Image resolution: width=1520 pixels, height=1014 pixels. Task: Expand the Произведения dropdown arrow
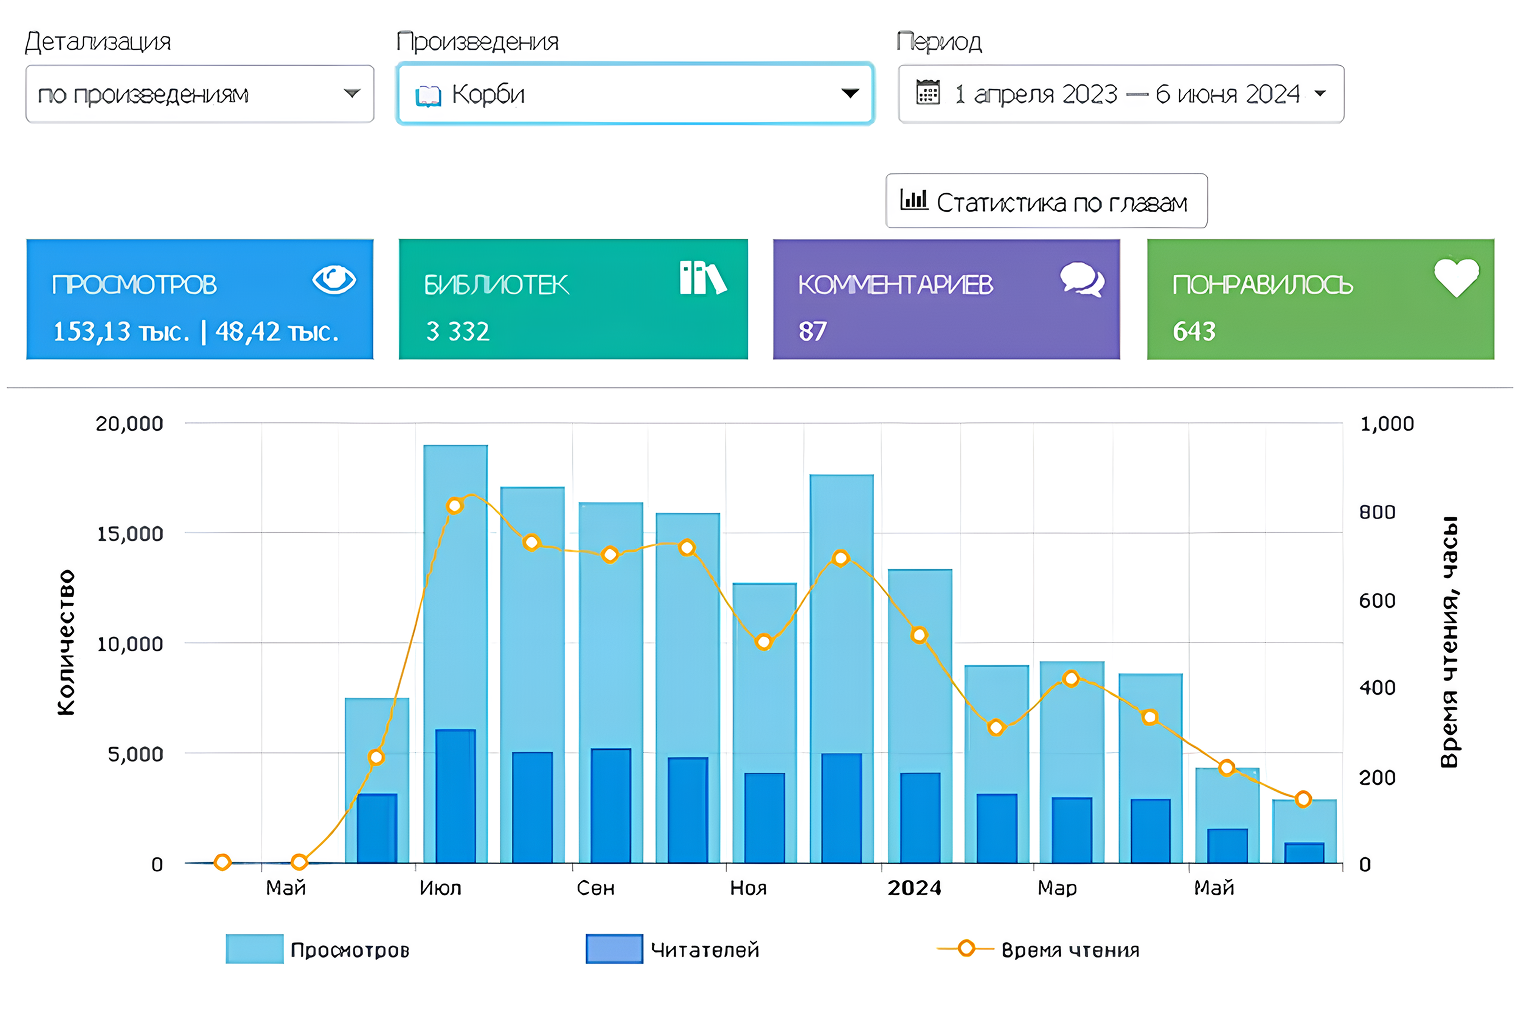850,94
